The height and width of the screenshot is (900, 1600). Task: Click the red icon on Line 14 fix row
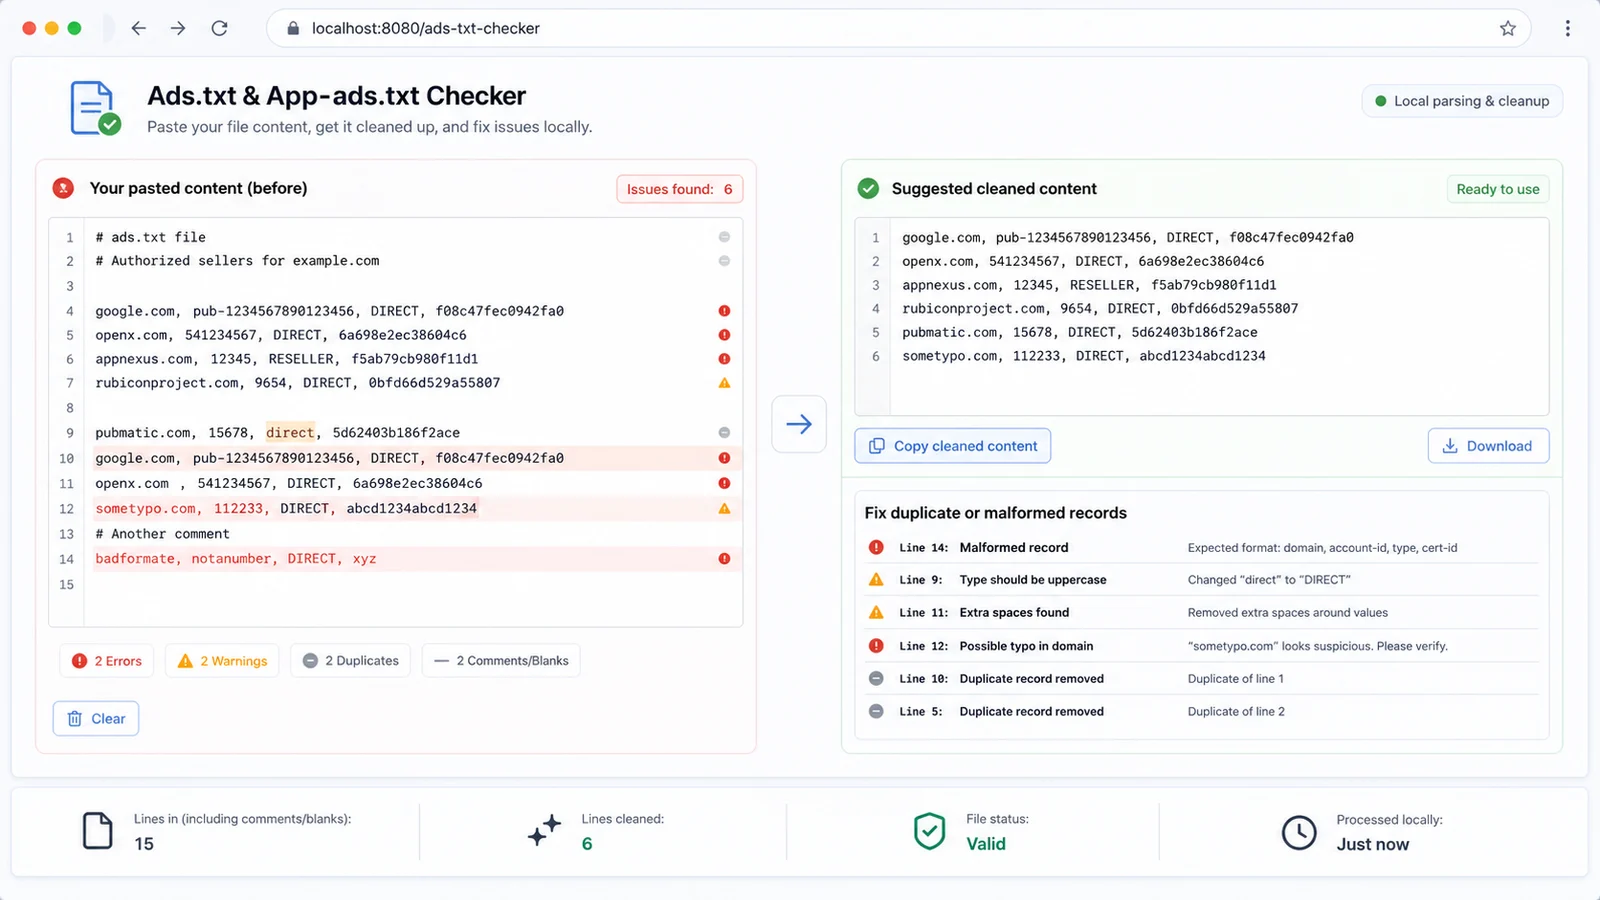pyautogui.click(x=876, y=547)
